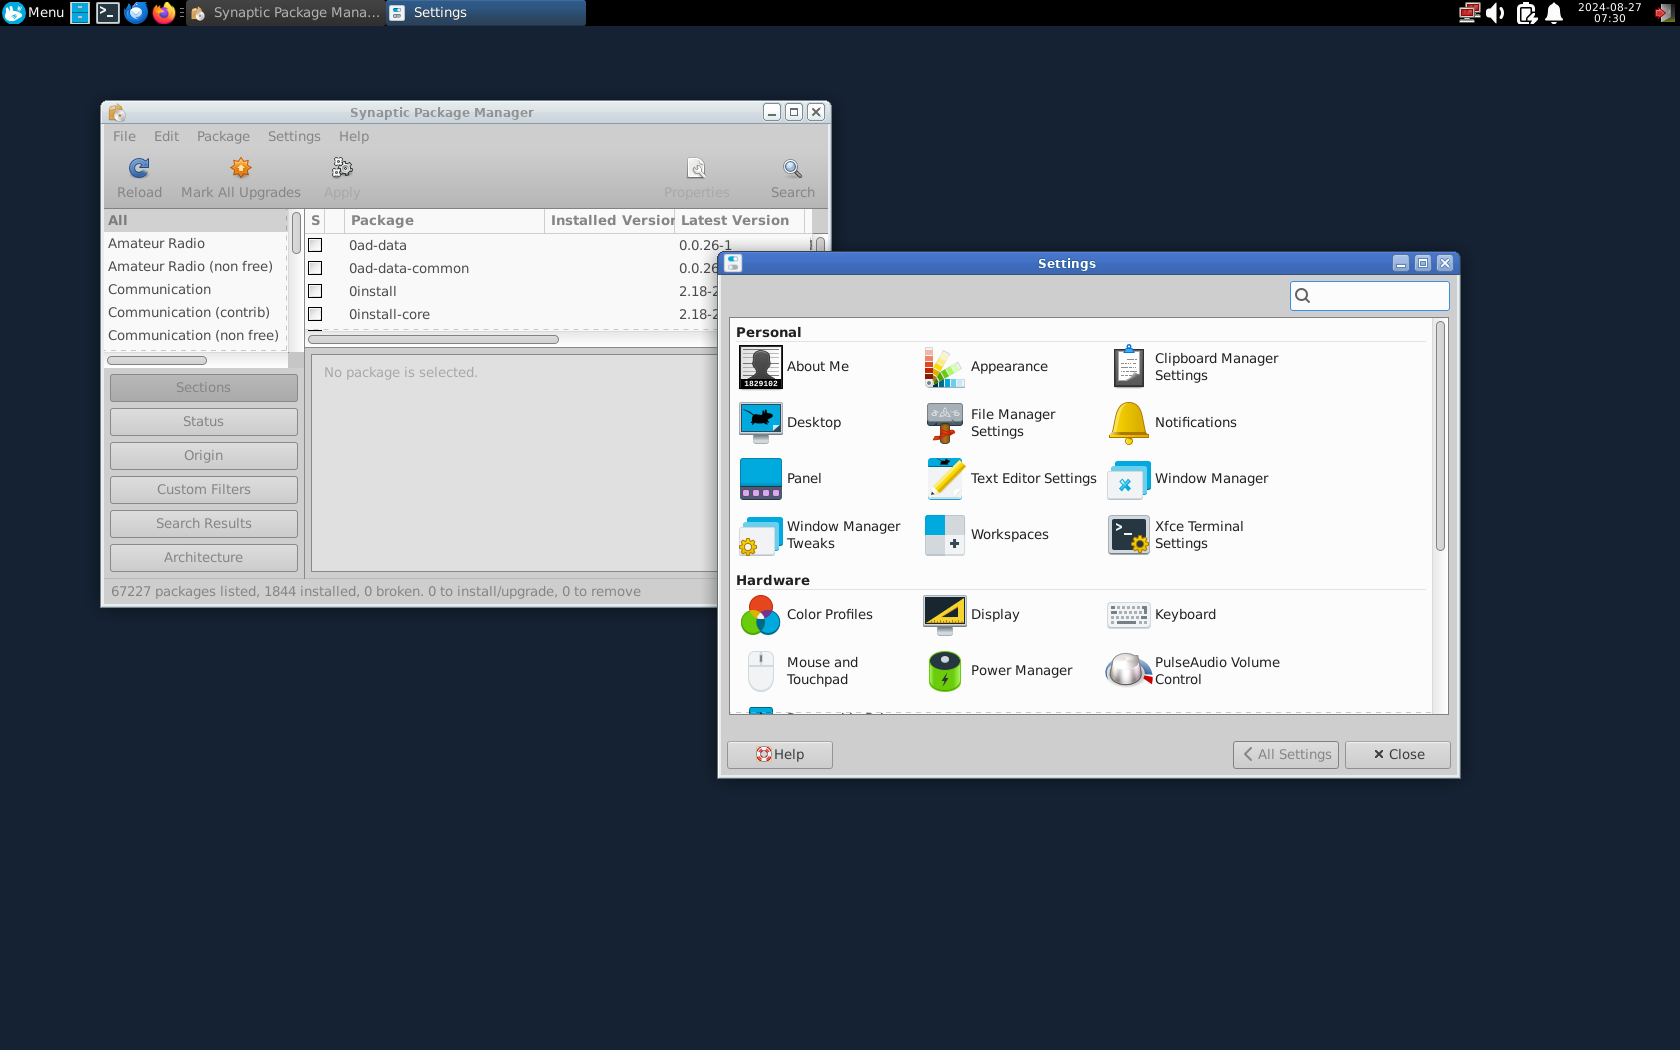Tick the status box for 0ad-data-common

point(315,268)
